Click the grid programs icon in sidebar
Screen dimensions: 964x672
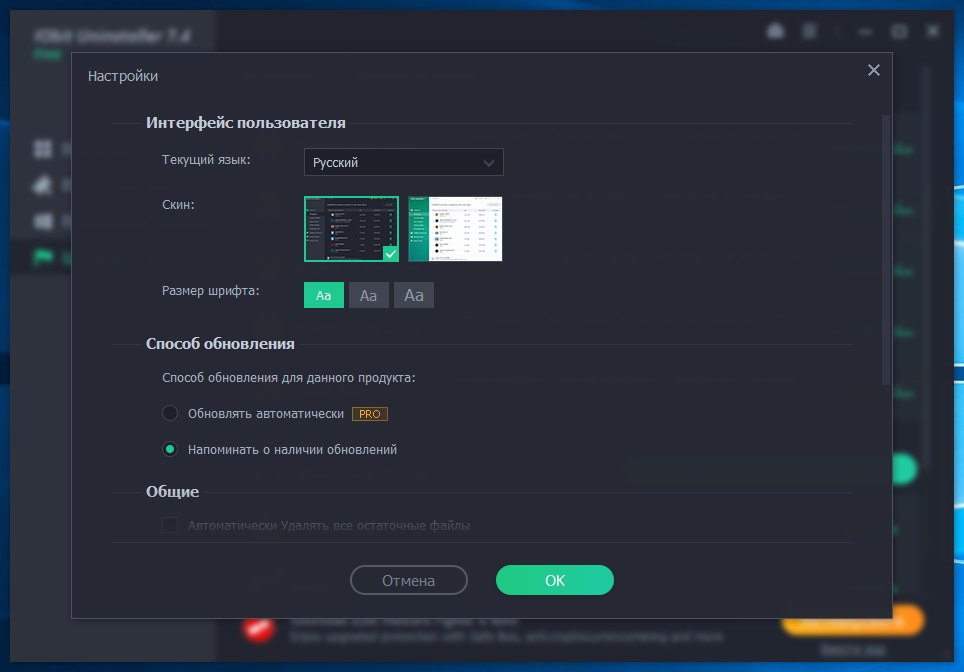click(43, 149)
